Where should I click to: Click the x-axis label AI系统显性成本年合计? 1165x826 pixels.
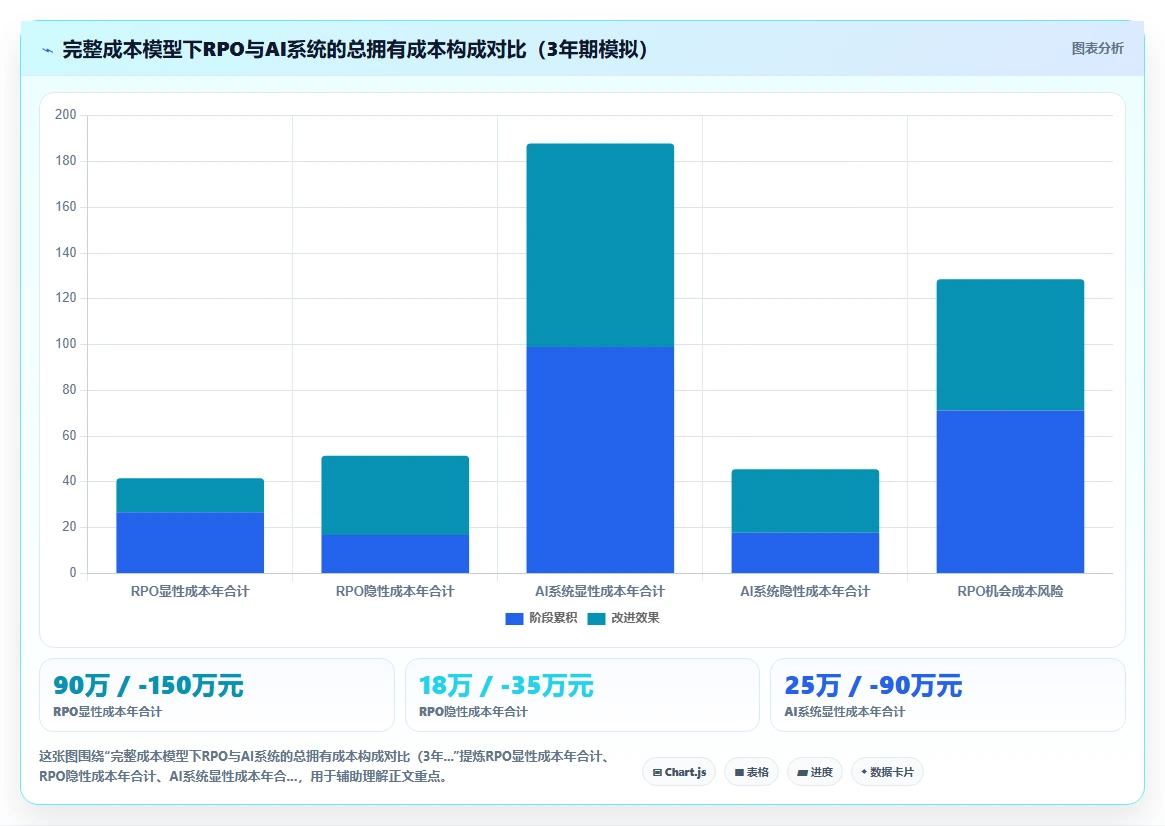tap(600, 591)
